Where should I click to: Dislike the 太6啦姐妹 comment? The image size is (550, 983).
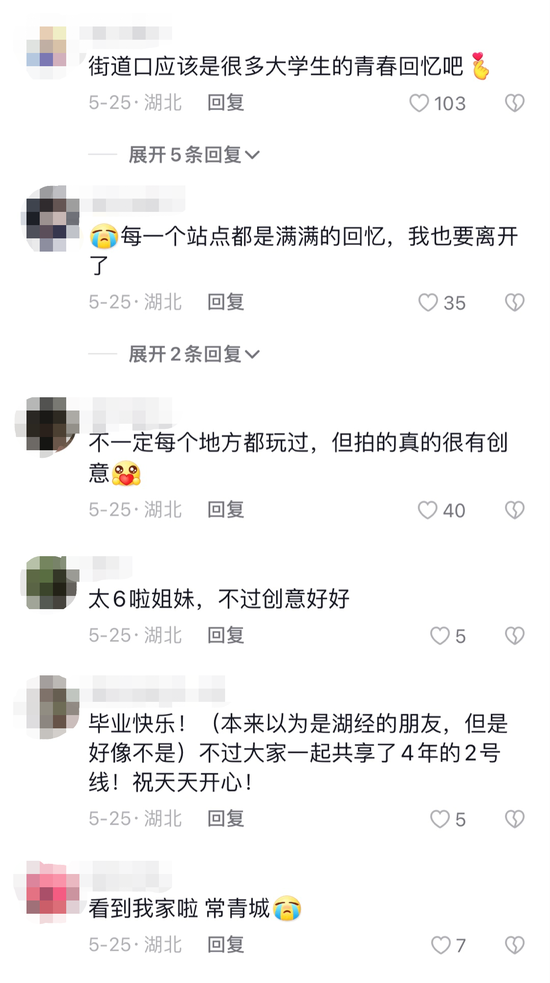tap(514, 636)
